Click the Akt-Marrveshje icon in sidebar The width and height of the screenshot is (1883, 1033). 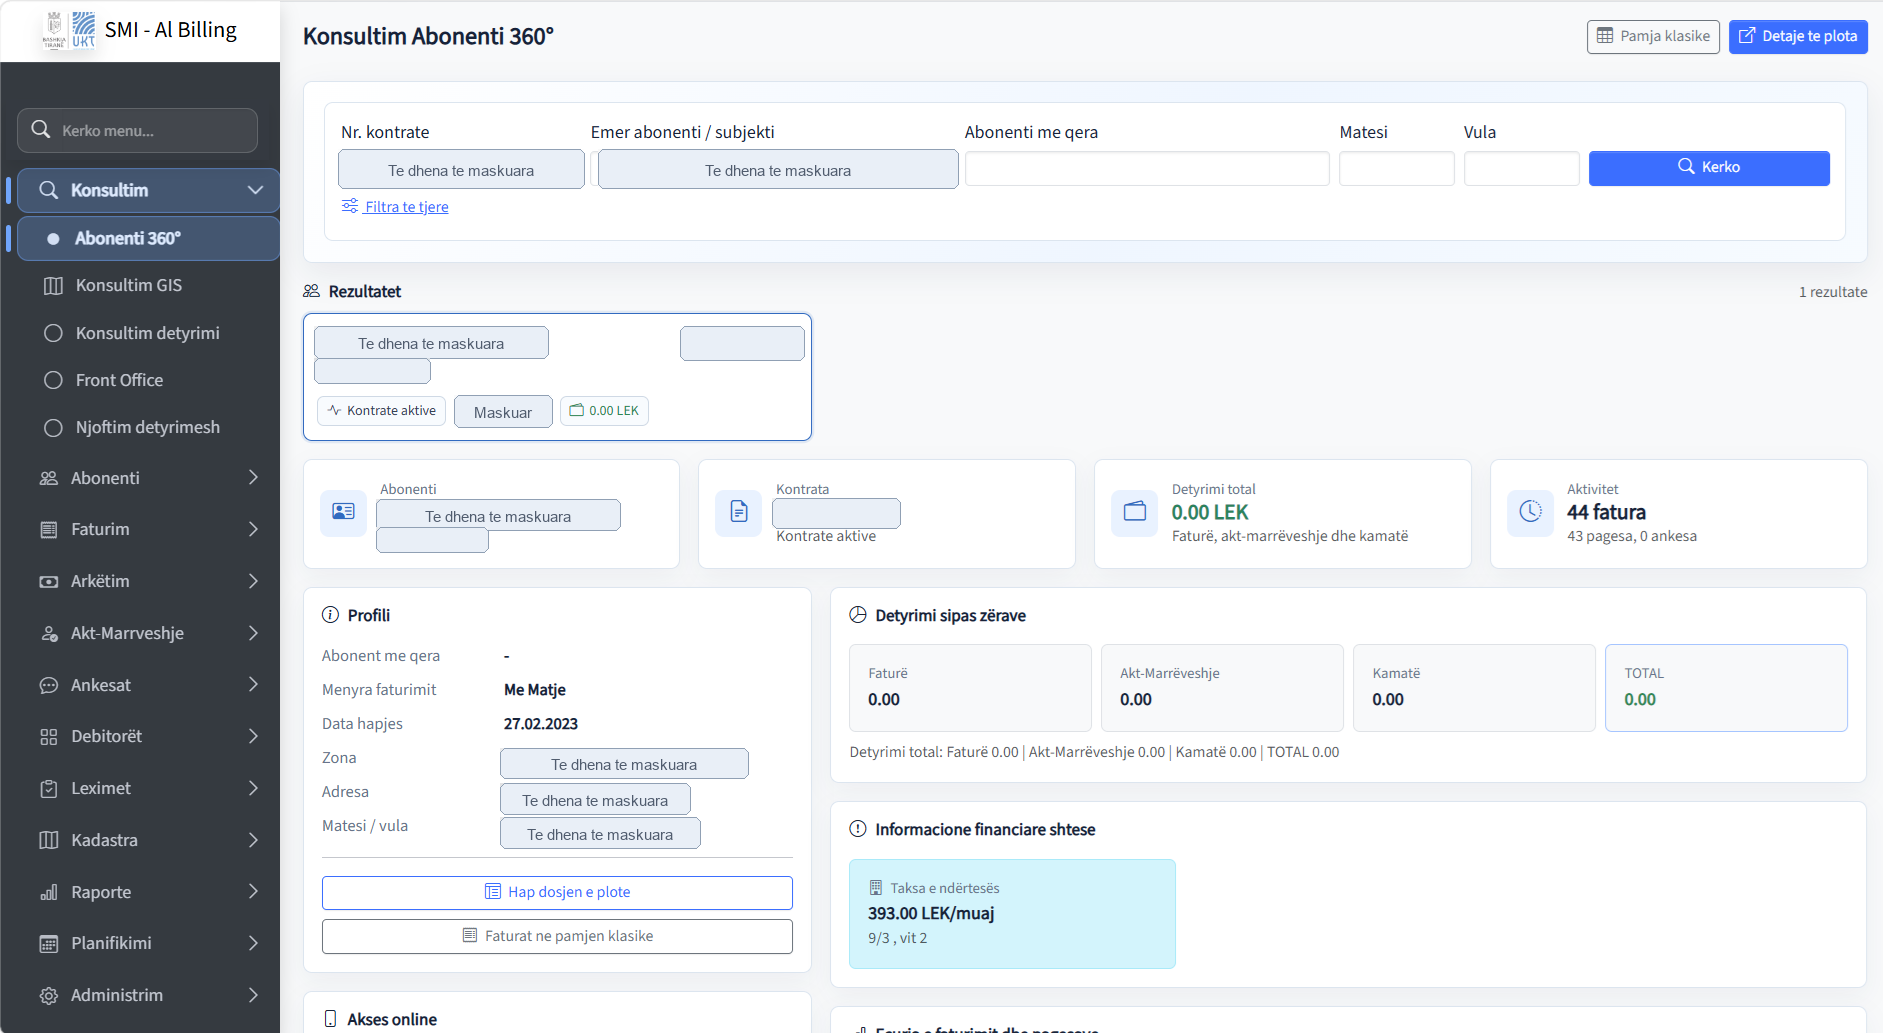coord(48,634)
